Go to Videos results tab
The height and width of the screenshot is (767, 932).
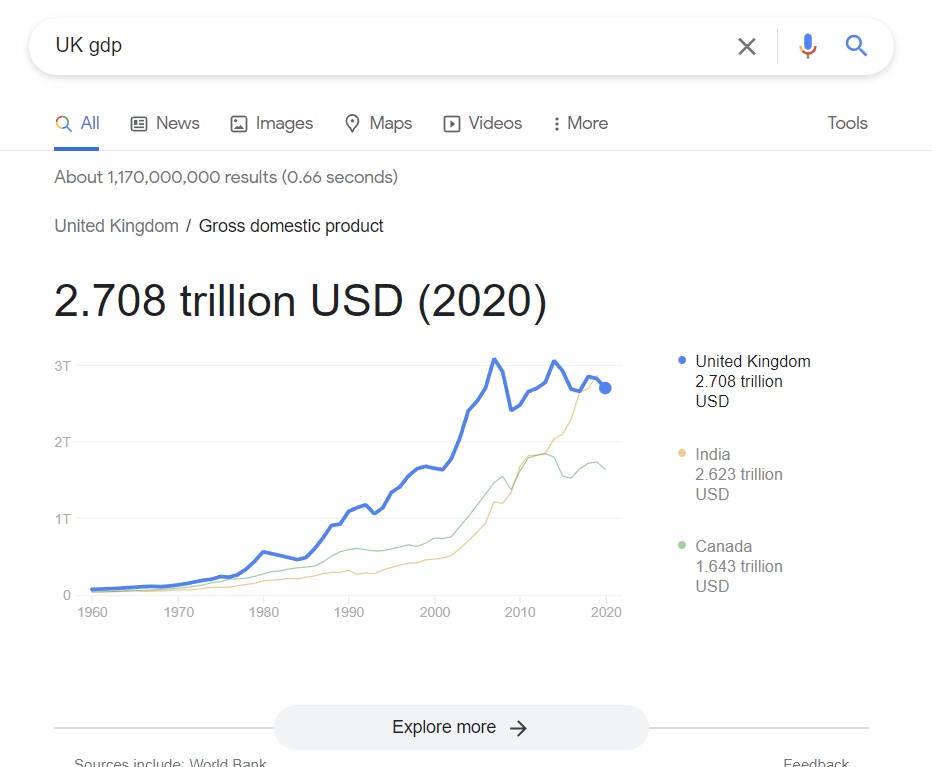pyautogui.click(x=483, y=123)
